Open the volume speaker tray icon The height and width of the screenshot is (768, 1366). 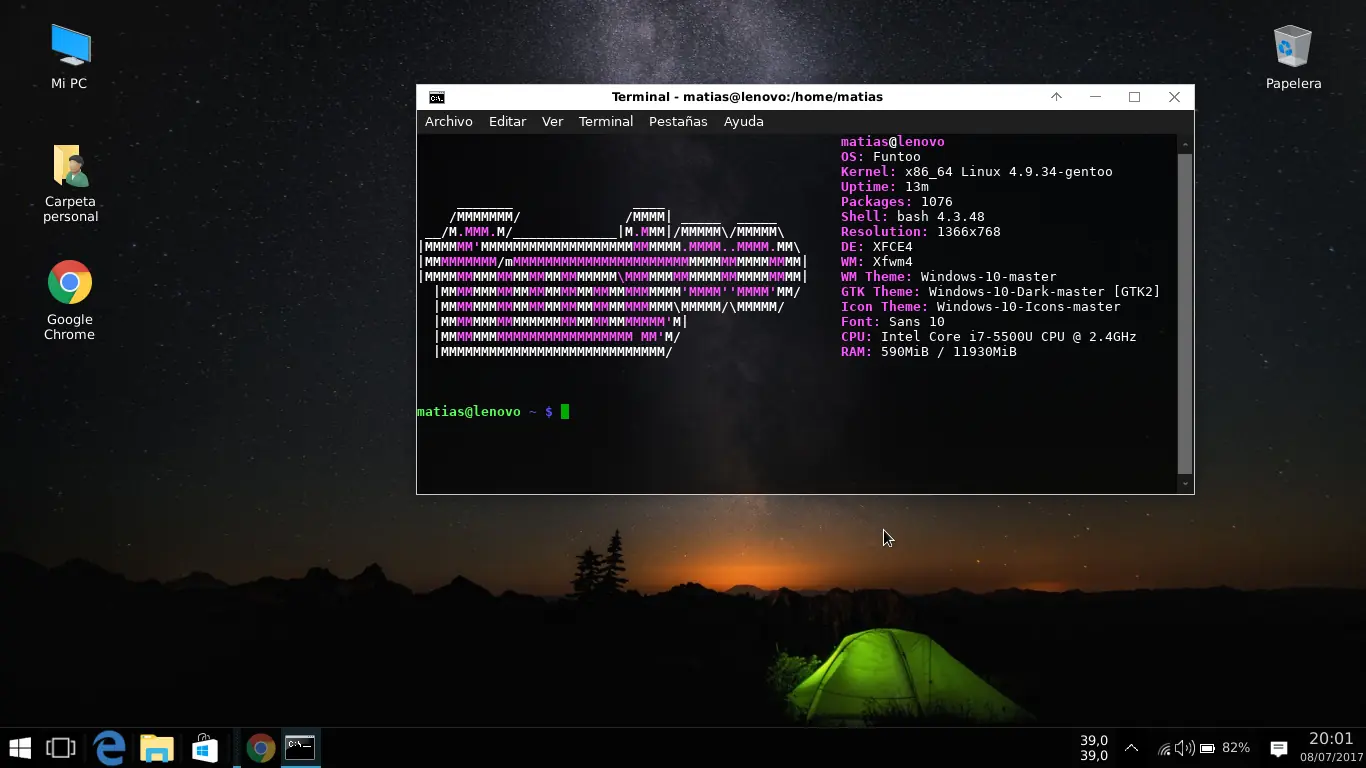click(1185, 748)
